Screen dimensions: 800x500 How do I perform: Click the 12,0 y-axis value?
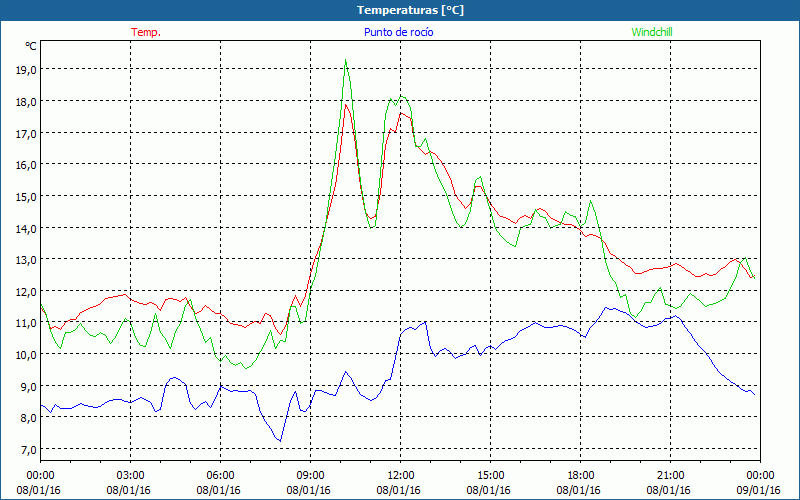point(26,291)
